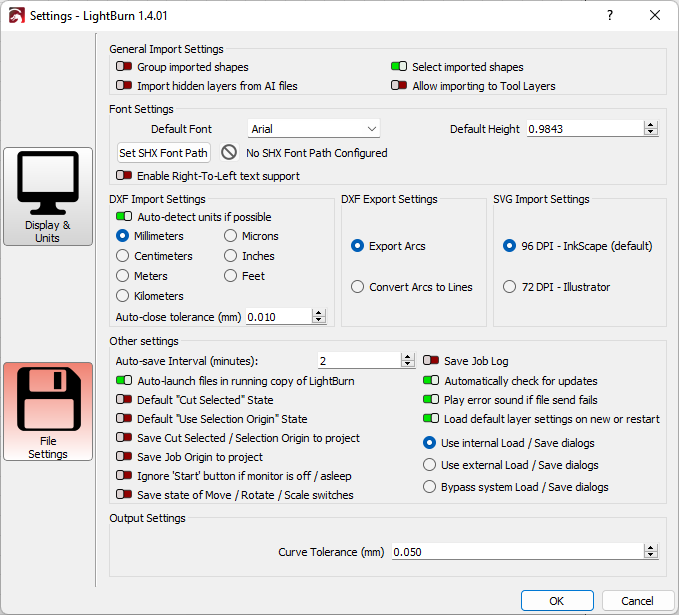
Task: Click the LightBurn logo in title bar
Action: click(16, 16)
